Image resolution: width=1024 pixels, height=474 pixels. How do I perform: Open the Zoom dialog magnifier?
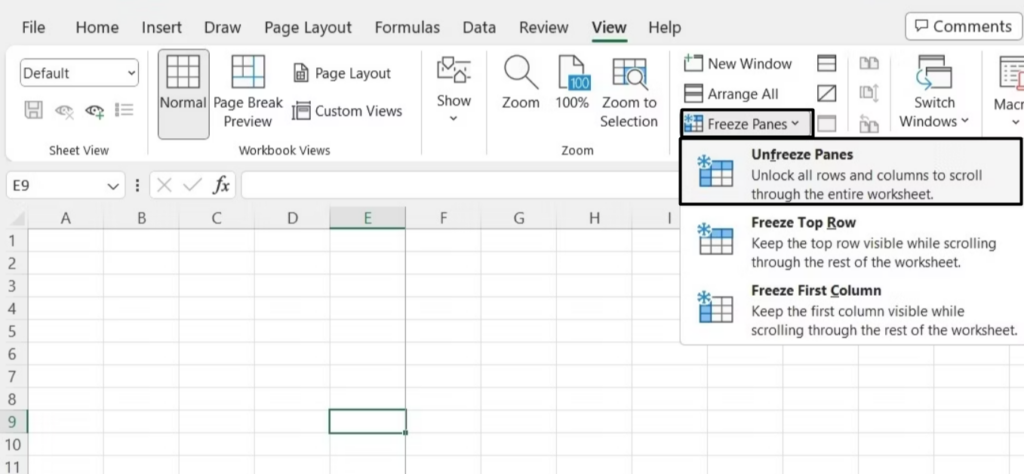click(x=520, y=83)
